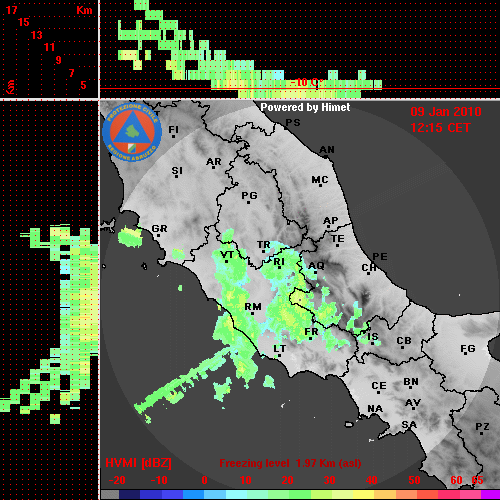Click the 'TR' city label on map
Screen dimensions: 500x500
coord(264,245)
